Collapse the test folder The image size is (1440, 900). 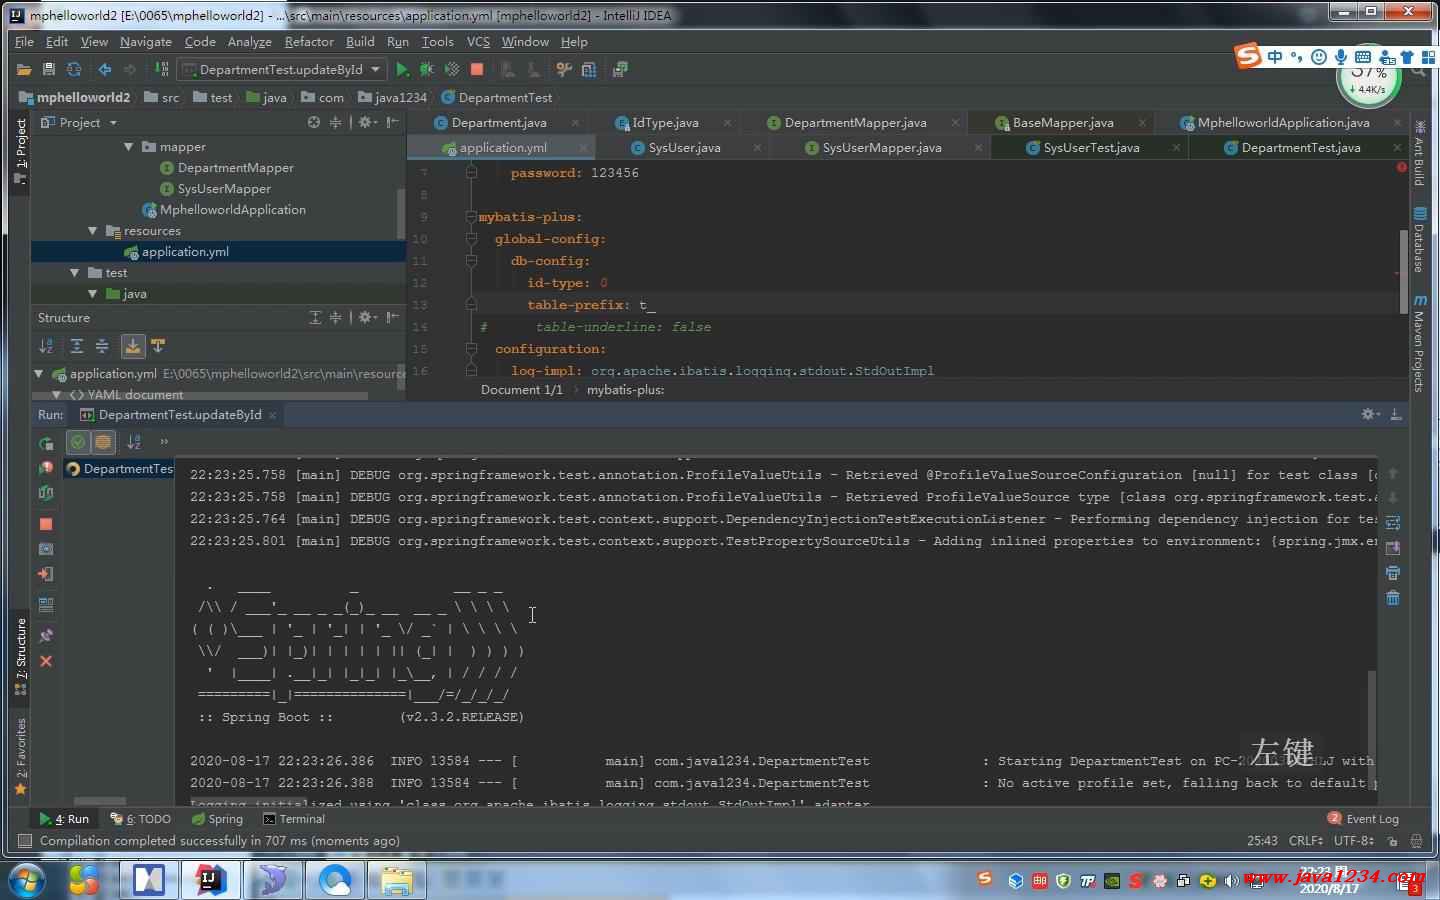(74, 273)
